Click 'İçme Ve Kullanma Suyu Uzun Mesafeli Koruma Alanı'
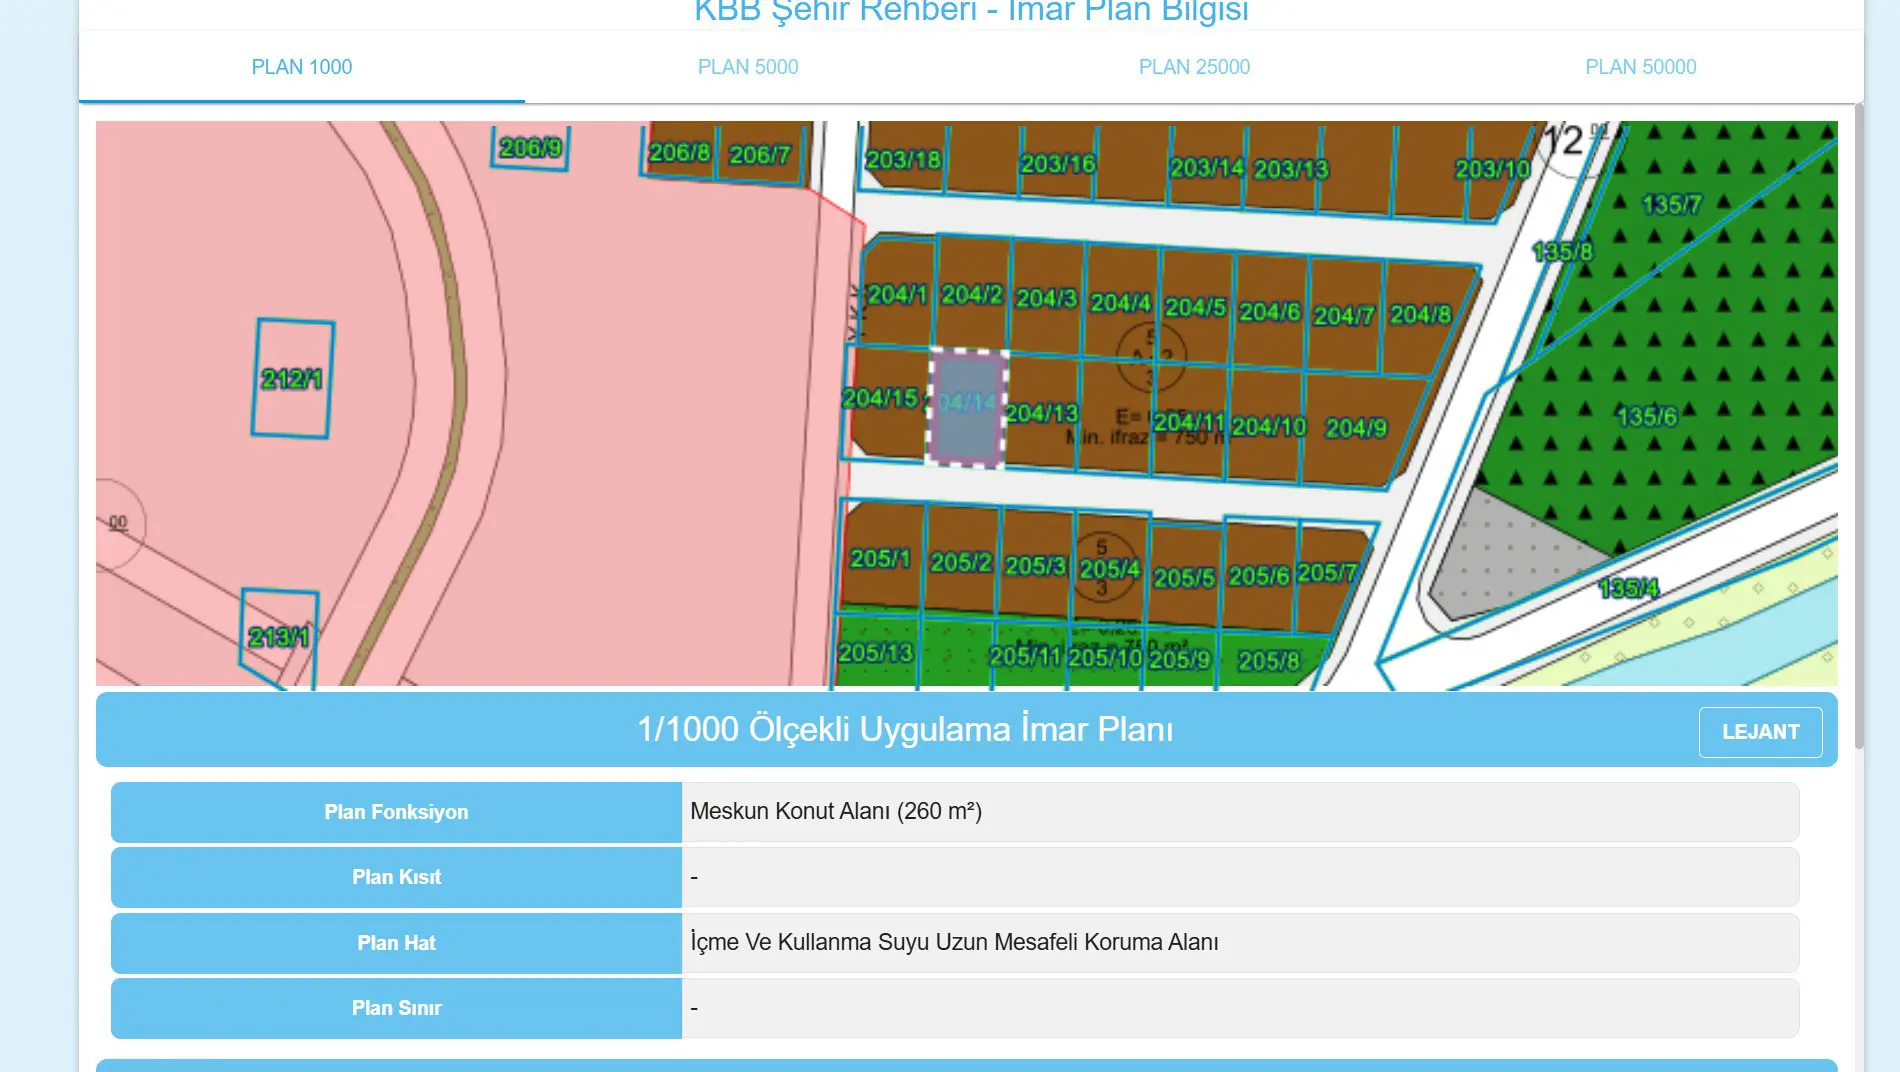This screenshot has height=1072, width=1900. pos(954,942)
